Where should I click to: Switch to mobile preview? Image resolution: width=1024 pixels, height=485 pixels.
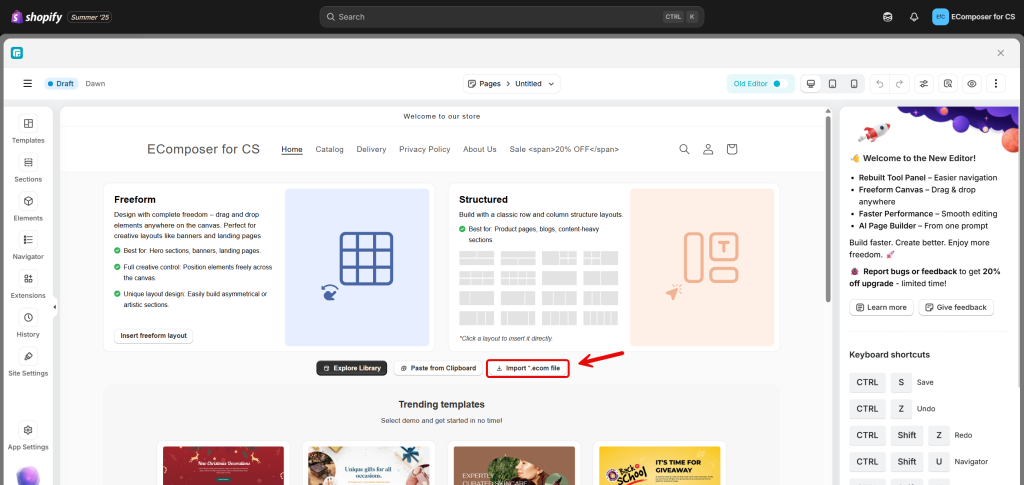(x=854, y=84)
